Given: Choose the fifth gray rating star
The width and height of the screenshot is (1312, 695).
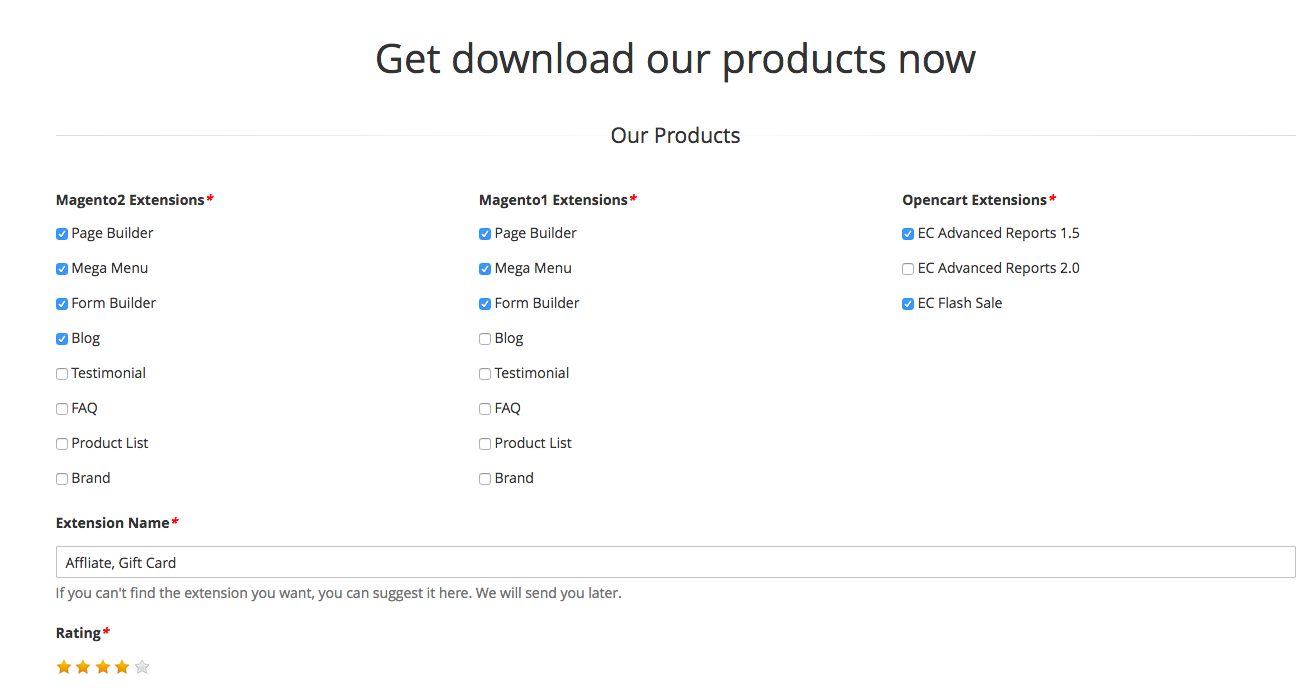Looking at the screenshot, I should (142, 667).
